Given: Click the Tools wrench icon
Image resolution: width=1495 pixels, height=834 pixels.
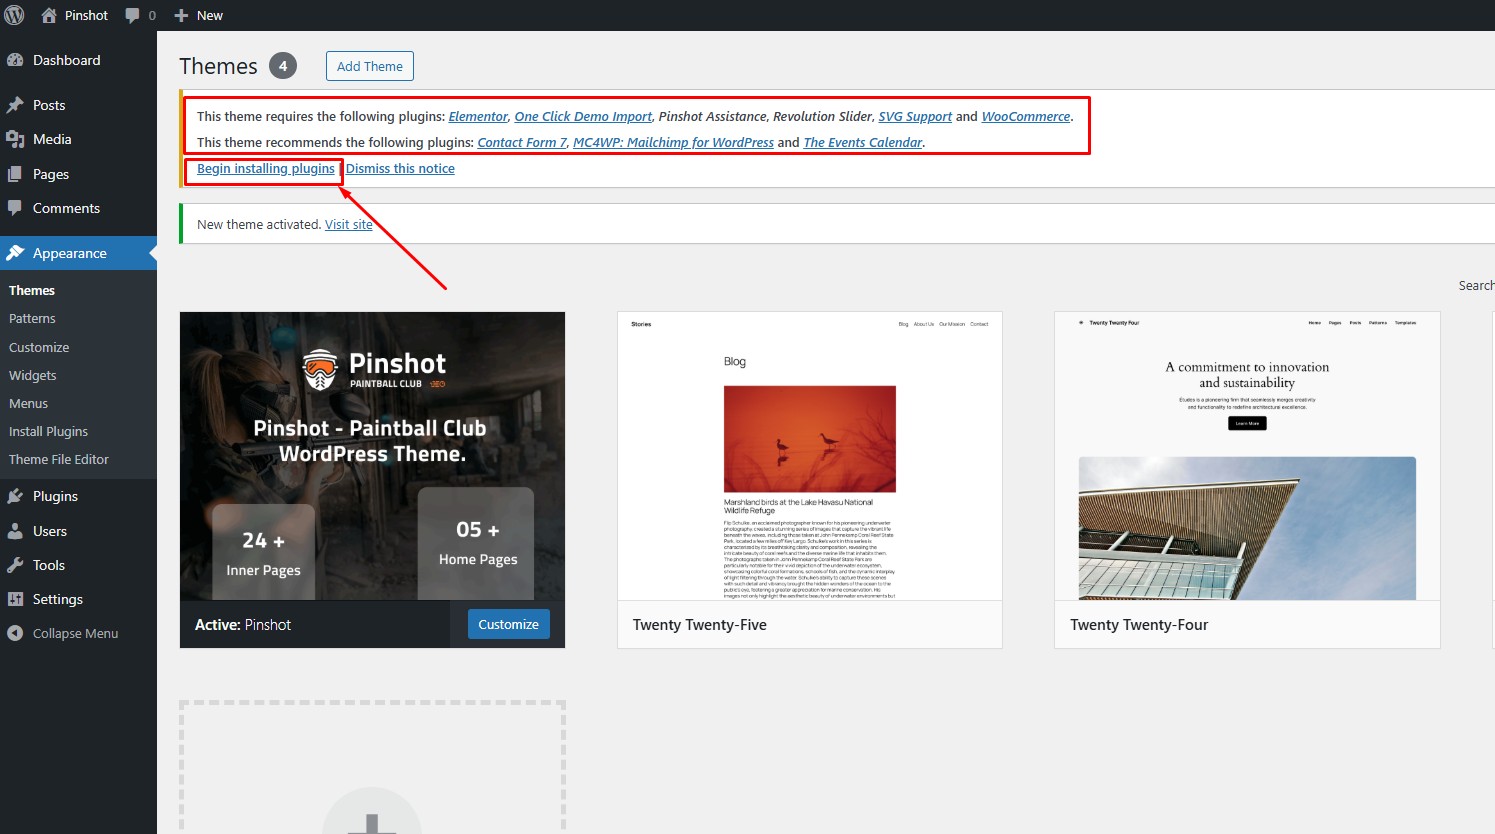Looking at the screenshot, I should (15, 565).
